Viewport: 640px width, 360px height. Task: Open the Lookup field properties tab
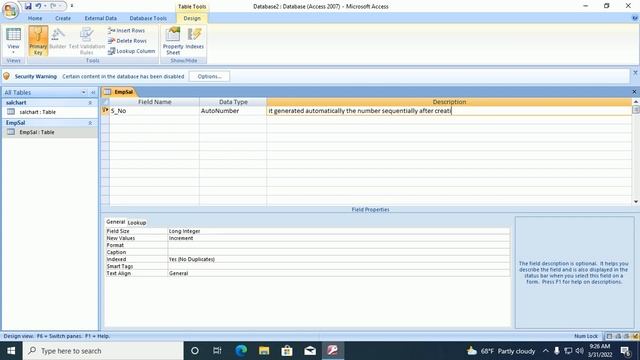coord(137,223)
